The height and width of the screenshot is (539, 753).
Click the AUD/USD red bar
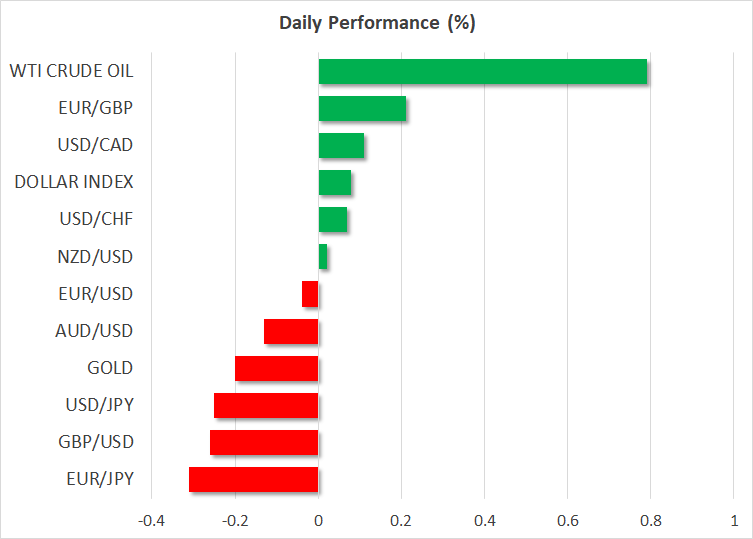[x=291, y=331]
